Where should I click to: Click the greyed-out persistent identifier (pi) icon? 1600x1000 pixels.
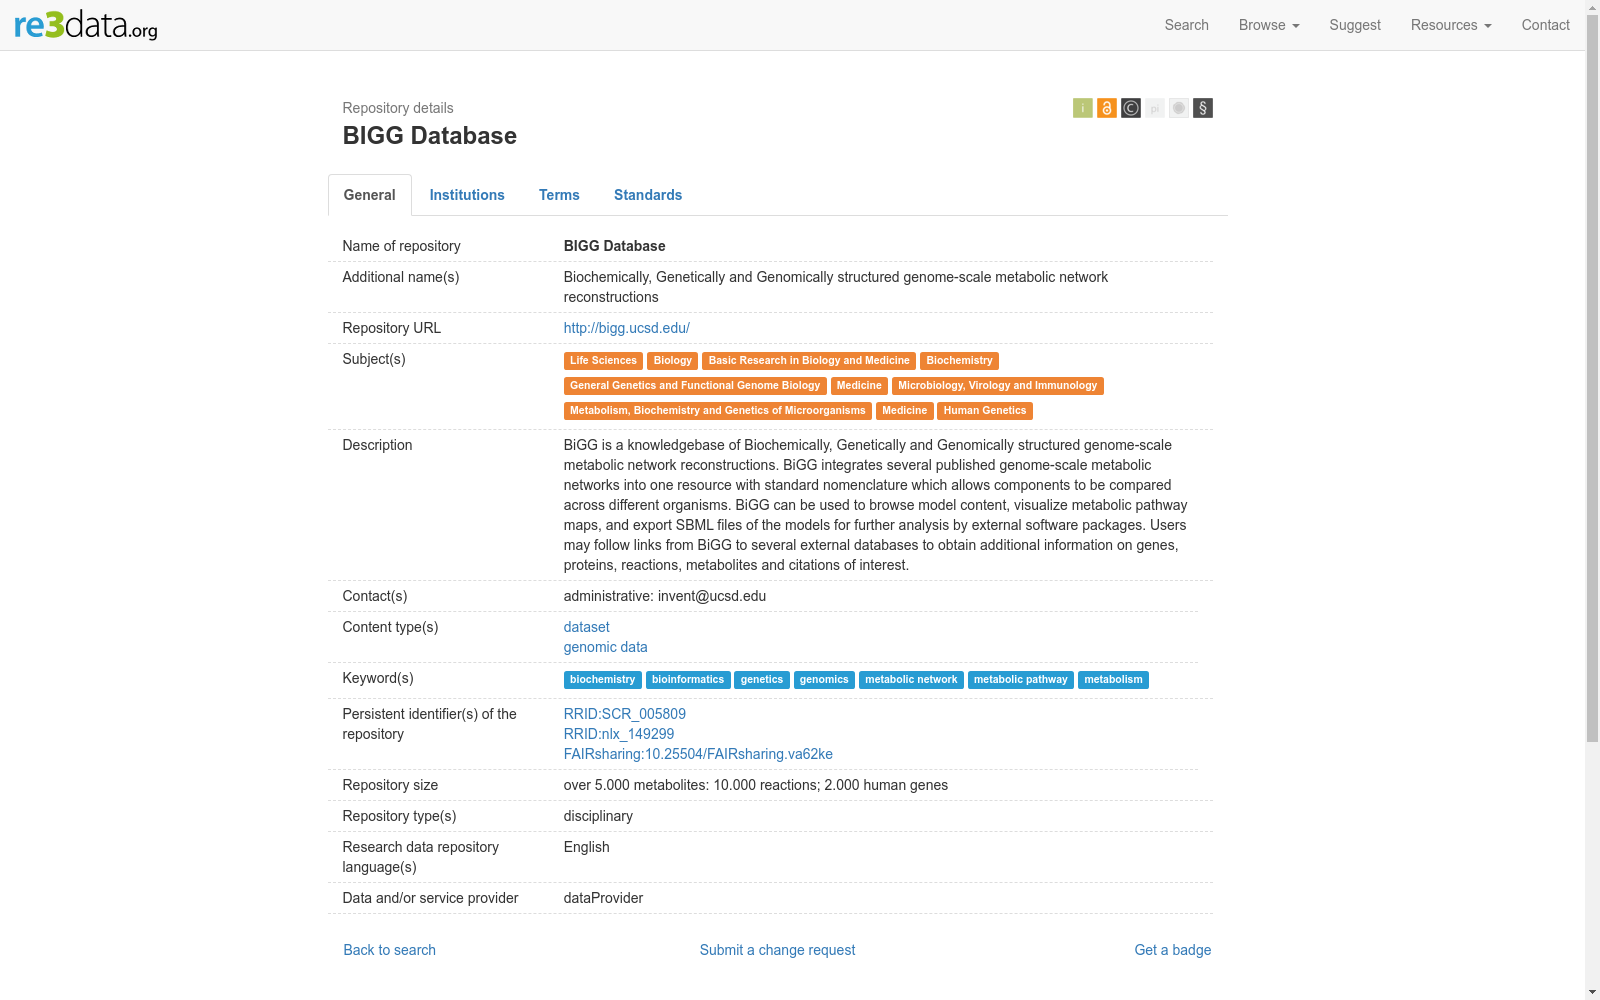1155,108
